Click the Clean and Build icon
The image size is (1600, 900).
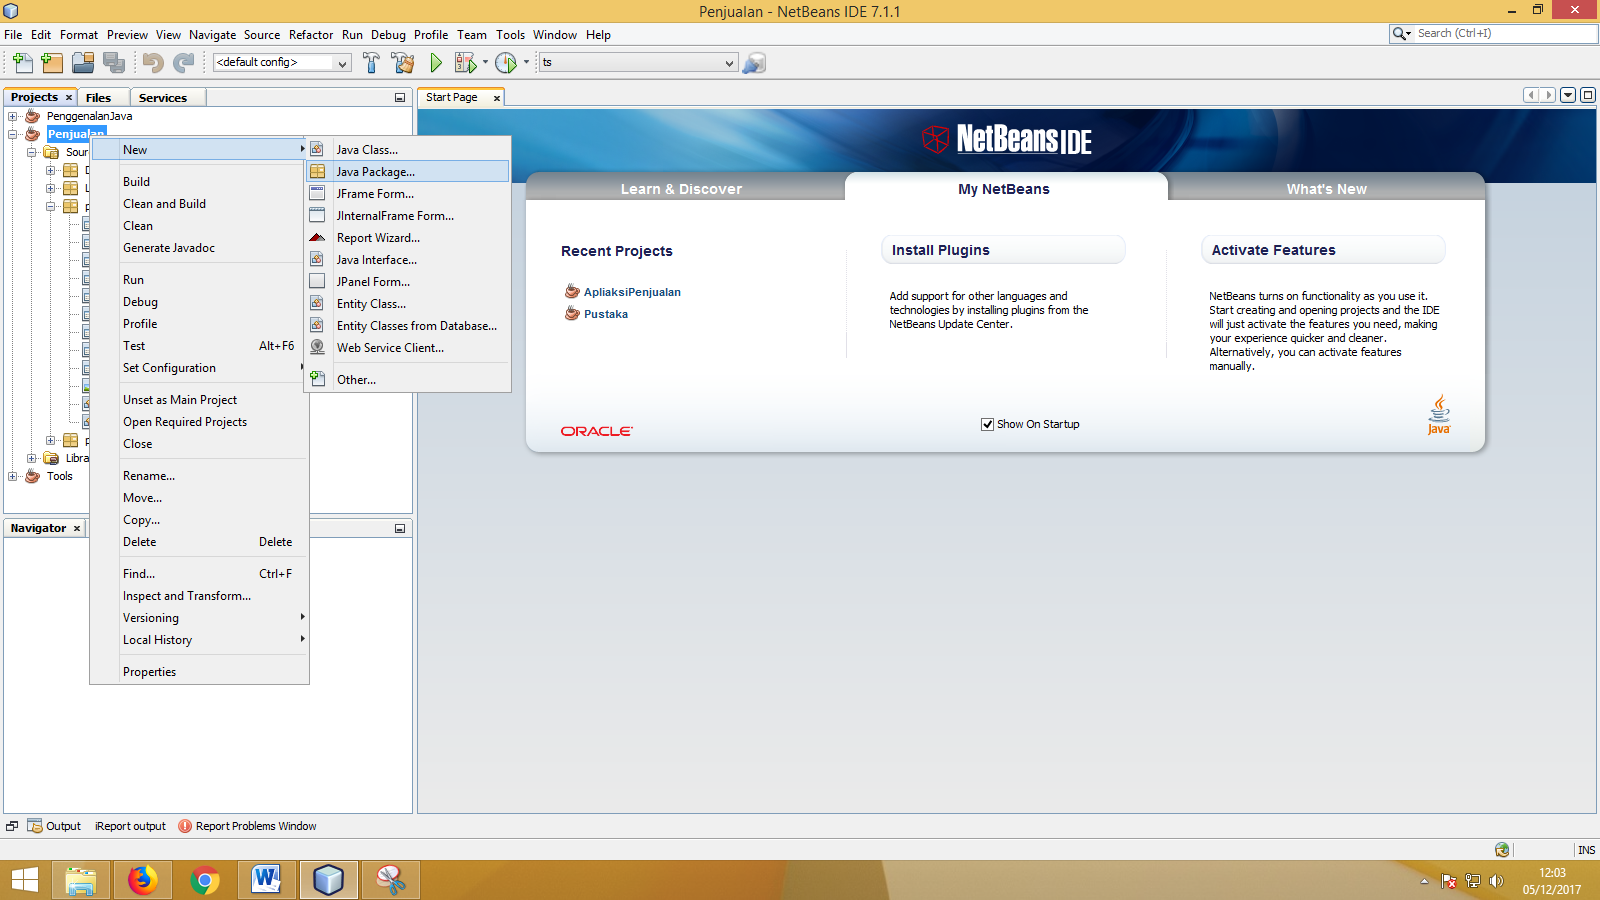click(403, 63)
